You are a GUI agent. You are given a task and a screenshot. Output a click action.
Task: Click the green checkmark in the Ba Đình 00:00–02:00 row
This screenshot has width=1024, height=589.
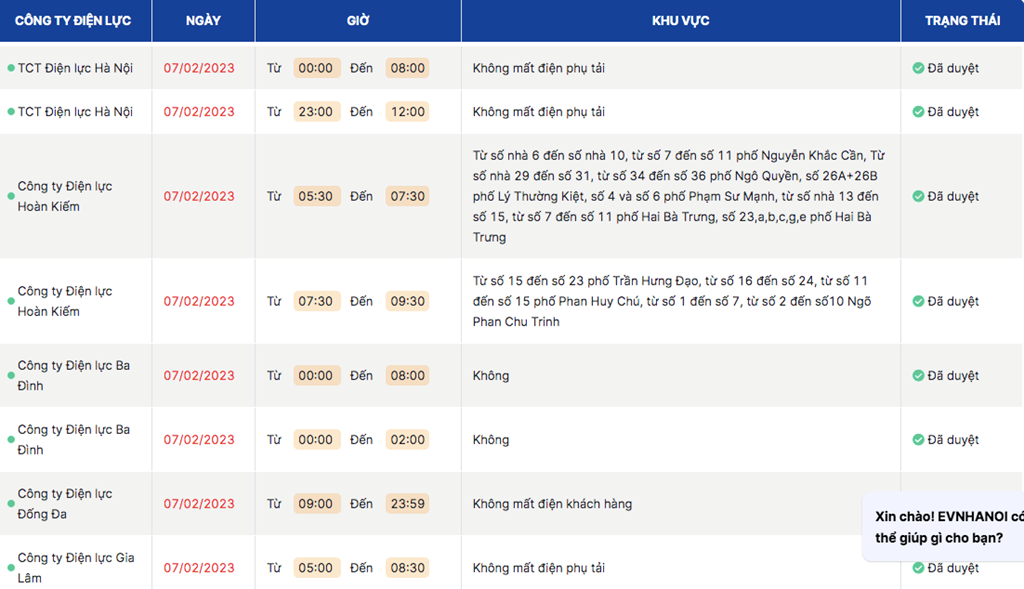[918, 439]
